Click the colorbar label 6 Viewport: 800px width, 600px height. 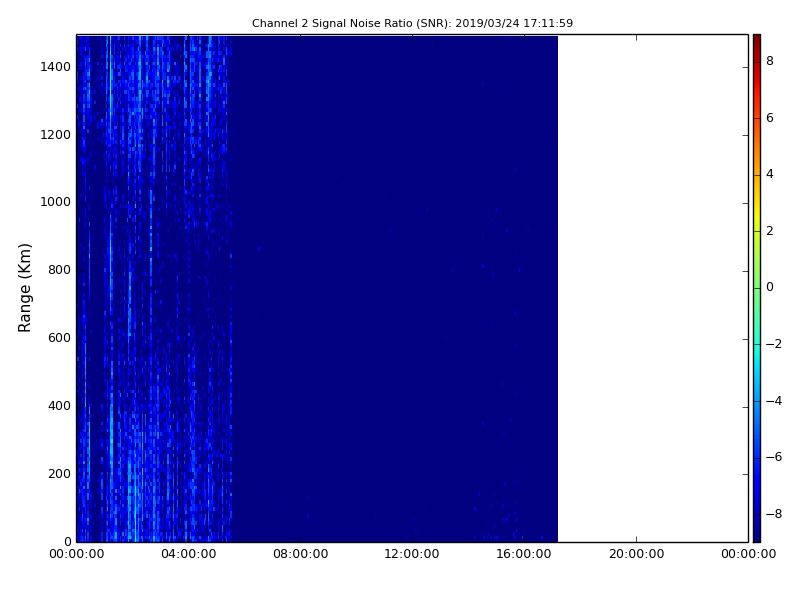[x=770, y=118]
